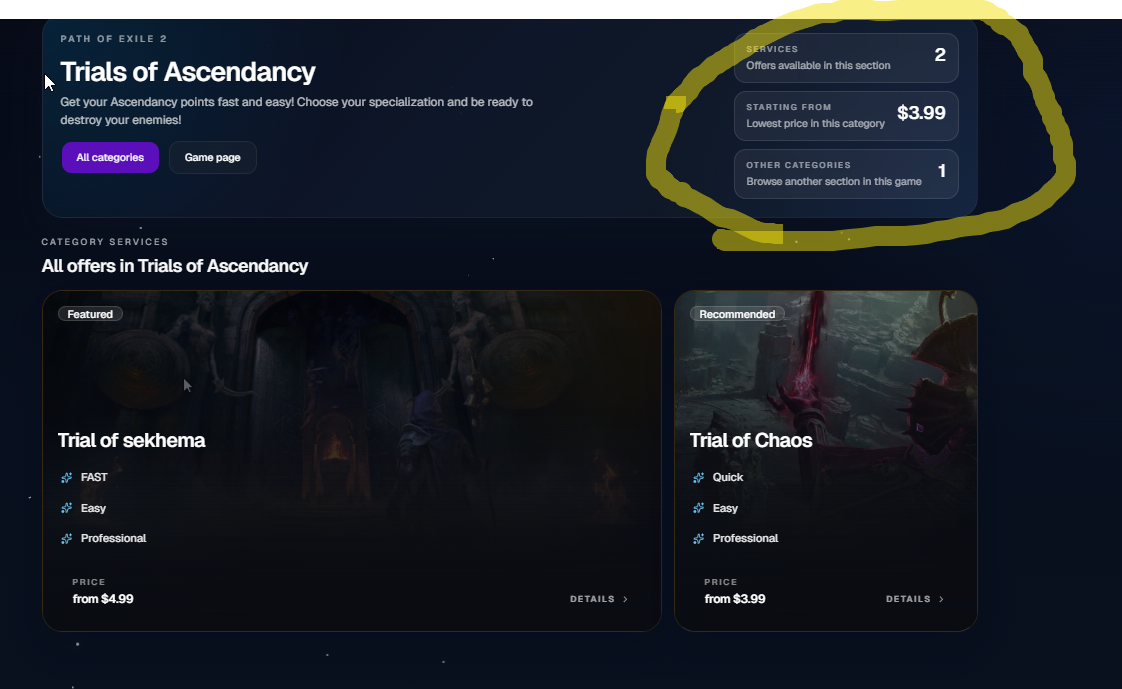Open DETAILS link on Trial of Chaos
Image resolution: width=1122 pixels, height=689 pixels.
point(914,599)
